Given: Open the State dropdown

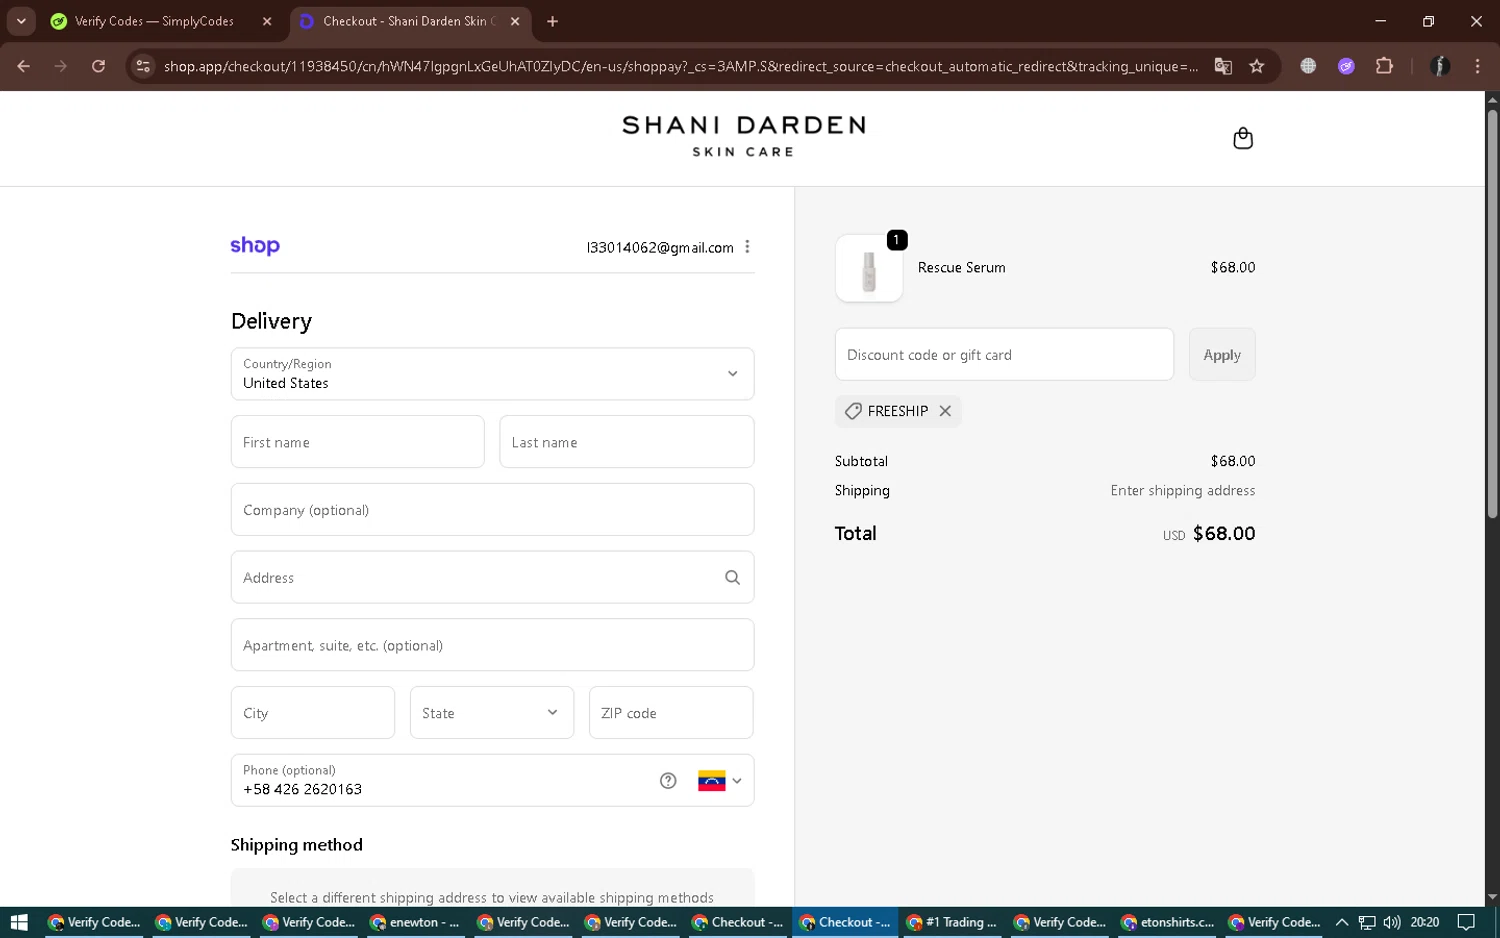Looking at the screenshot, I should (x=492, y=713).
